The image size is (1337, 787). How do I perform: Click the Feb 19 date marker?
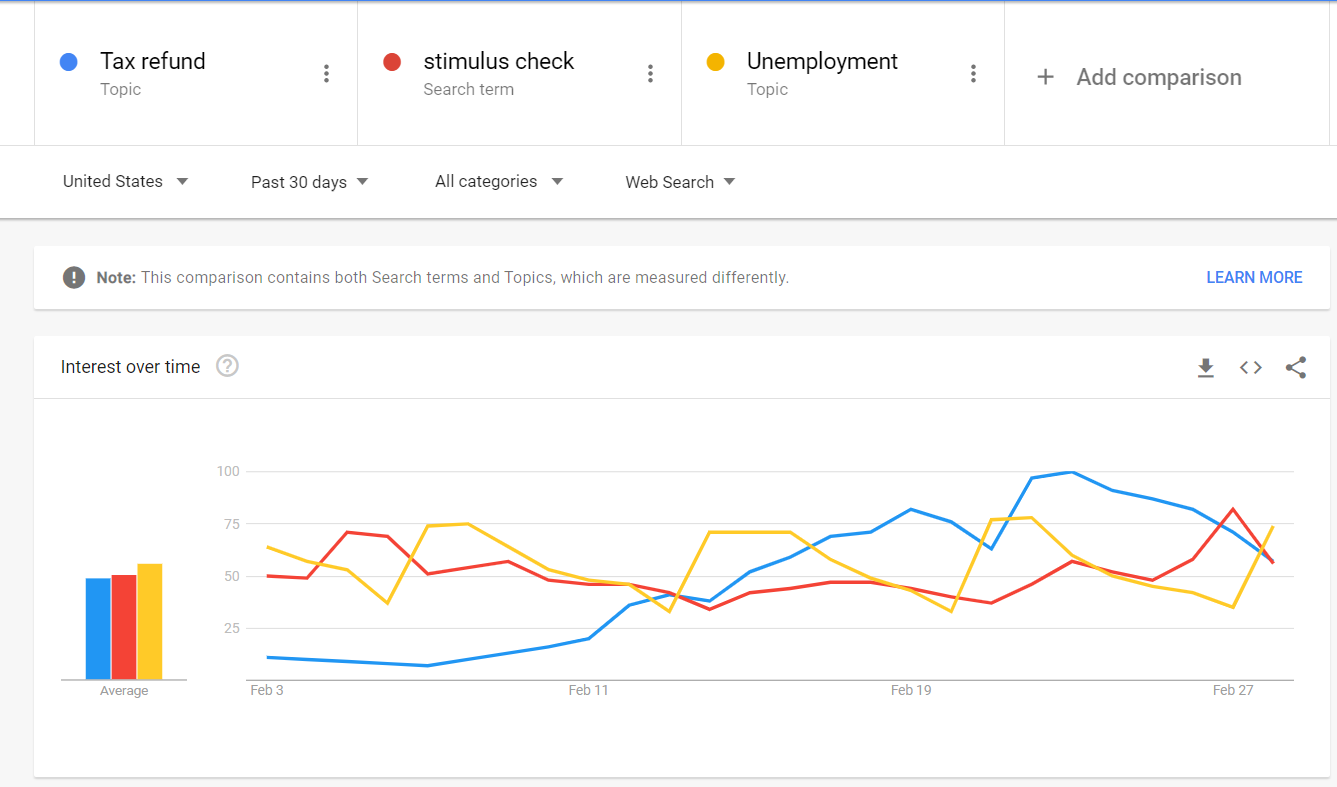[x=910, y=690]
